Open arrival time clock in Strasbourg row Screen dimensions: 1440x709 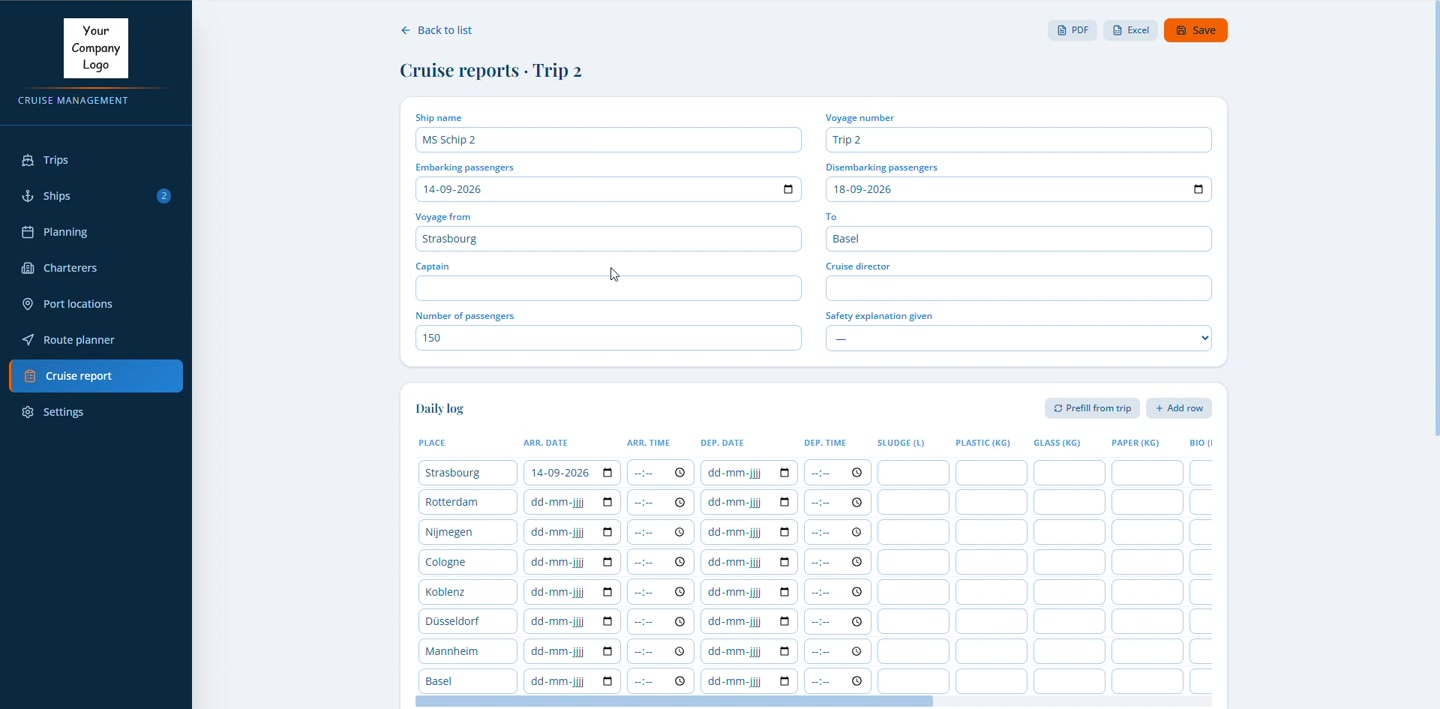680,473
